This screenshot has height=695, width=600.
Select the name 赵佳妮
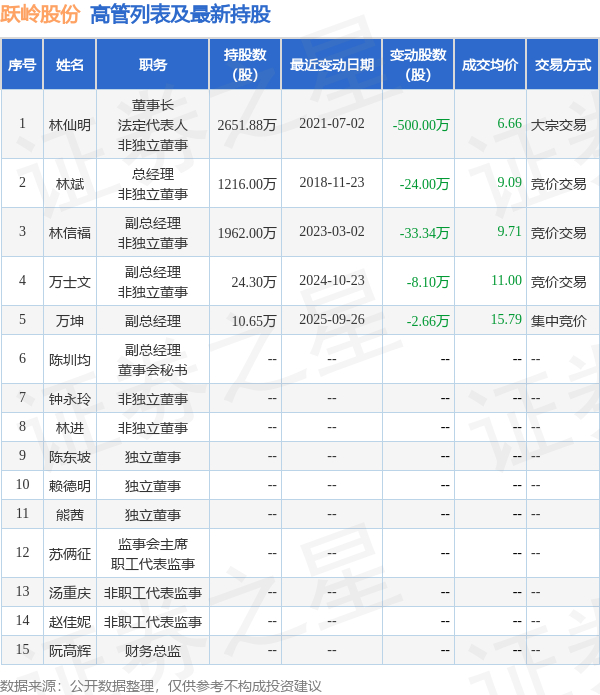pyautogui.click(x=70, y=622)
